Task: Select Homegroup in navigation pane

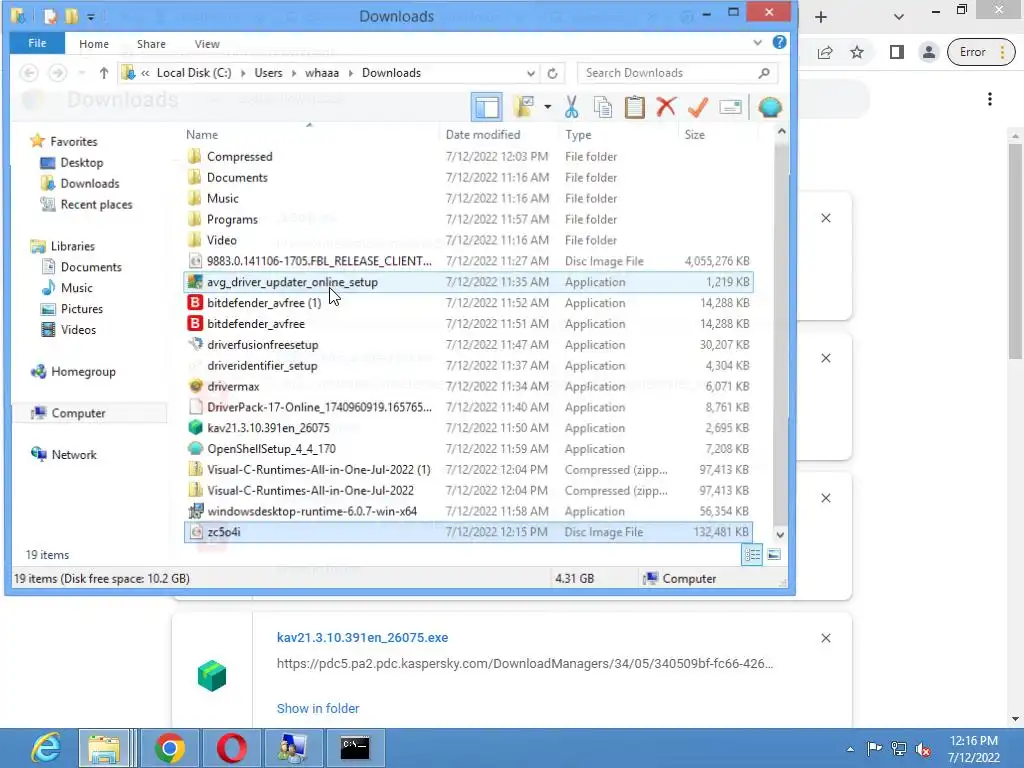Action: coord(83,372)
